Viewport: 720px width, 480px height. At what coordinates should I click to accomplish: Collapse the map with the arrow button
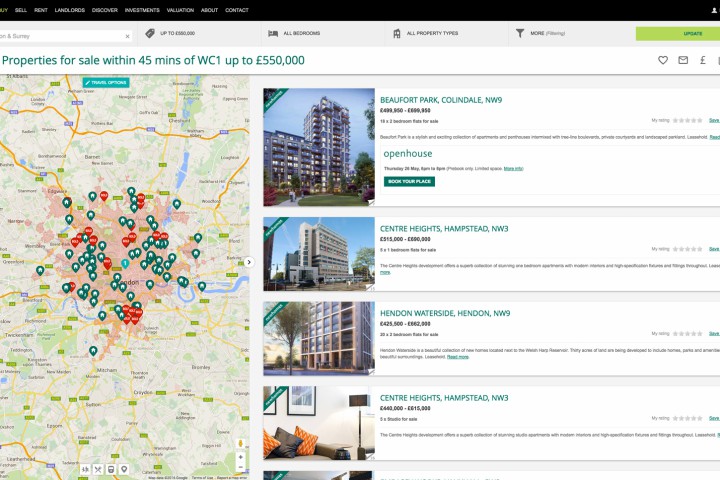tap(249, 262)
